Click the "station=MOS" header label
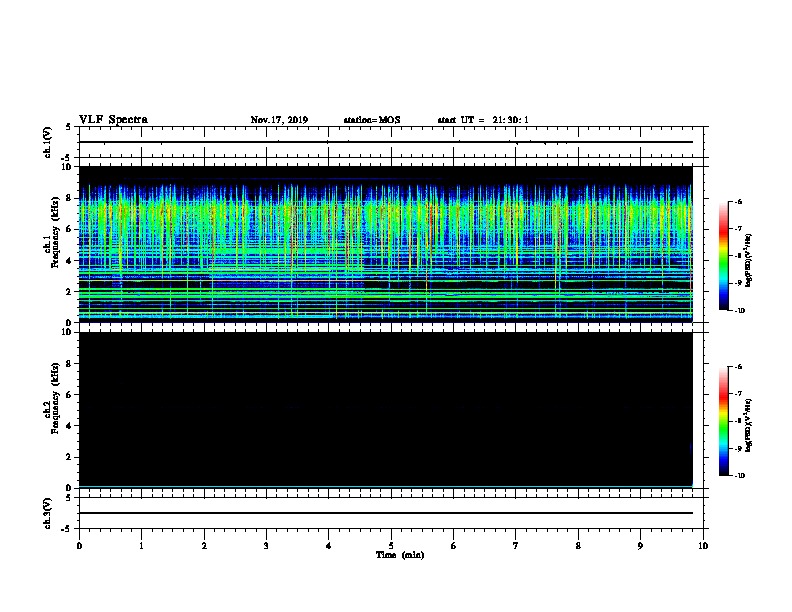 click(372, 120)
